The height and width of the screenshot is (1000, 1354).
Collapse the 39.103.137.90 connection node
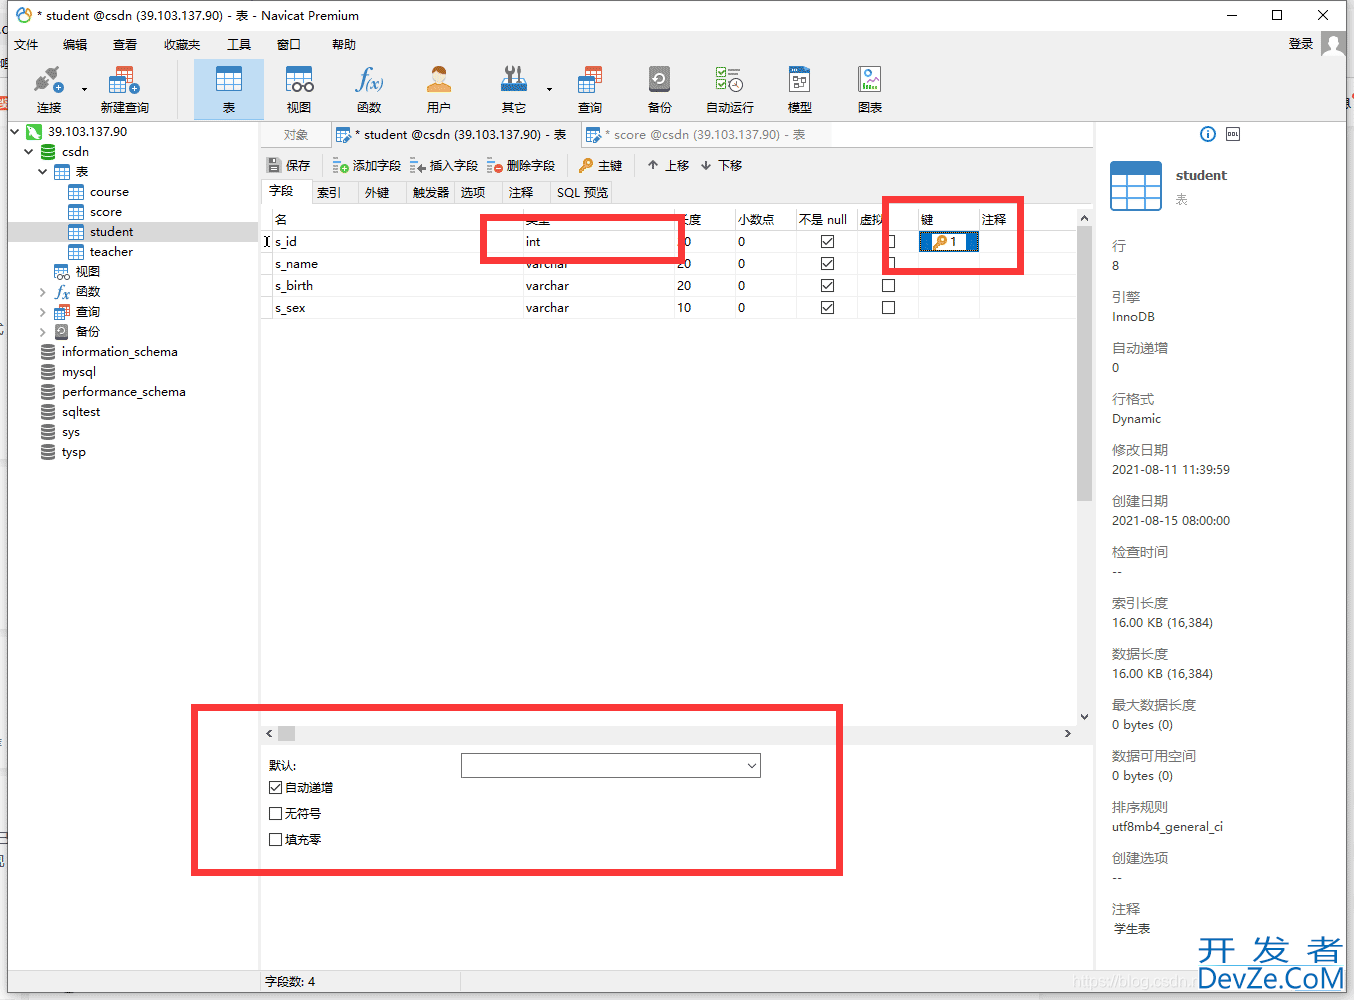coord(14,131)
